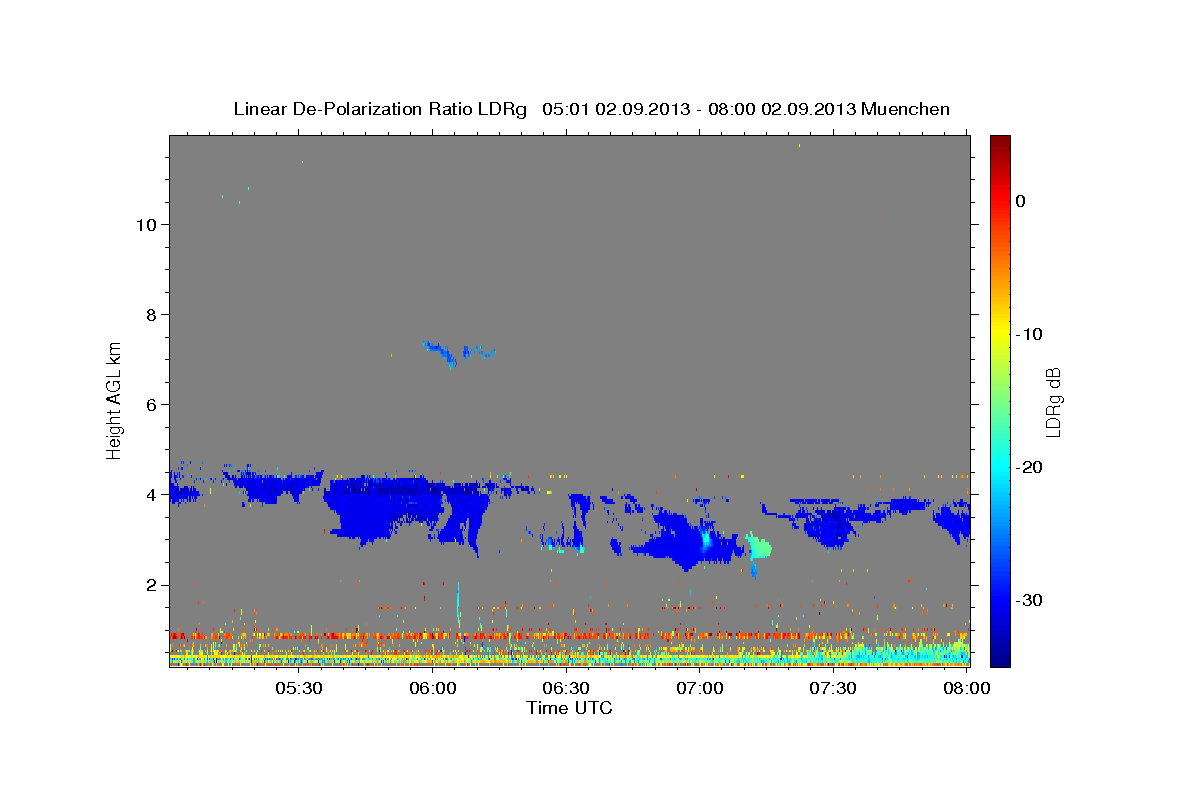Click the small cloud echo near 7 km

(458, 353)
